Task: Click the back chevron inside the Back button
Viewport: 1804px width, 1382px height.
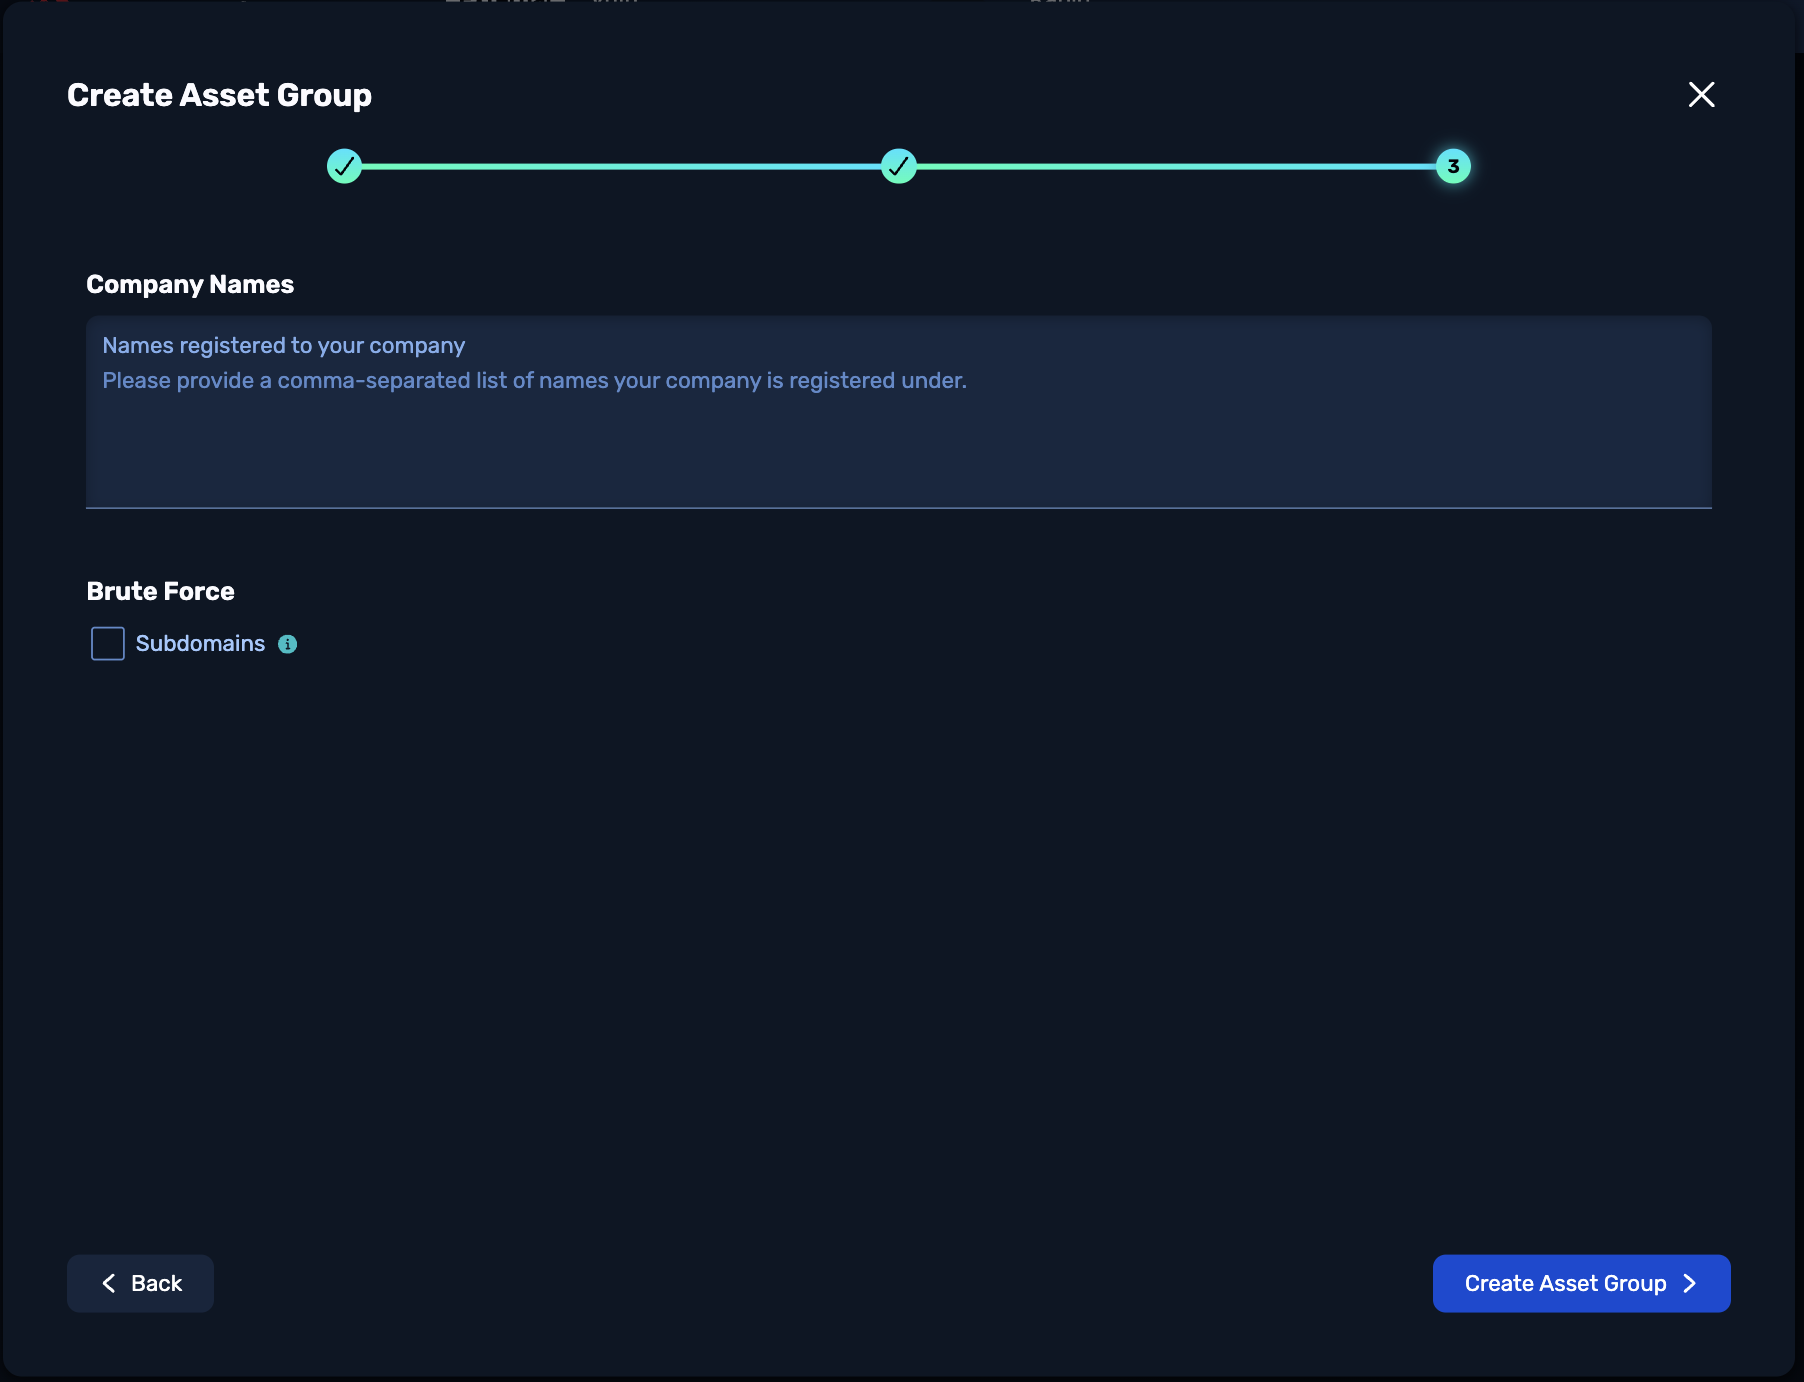Action: pyautogui.click(x=109, y=1283)
